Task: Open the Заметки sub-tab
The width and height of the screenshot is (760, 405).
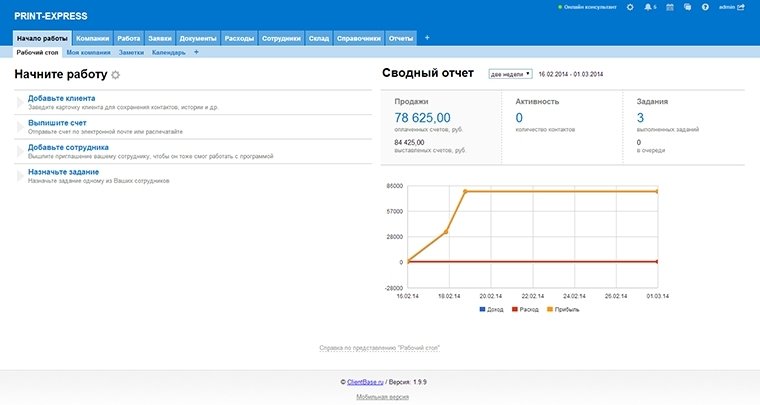Action: (x=131, y=52)
